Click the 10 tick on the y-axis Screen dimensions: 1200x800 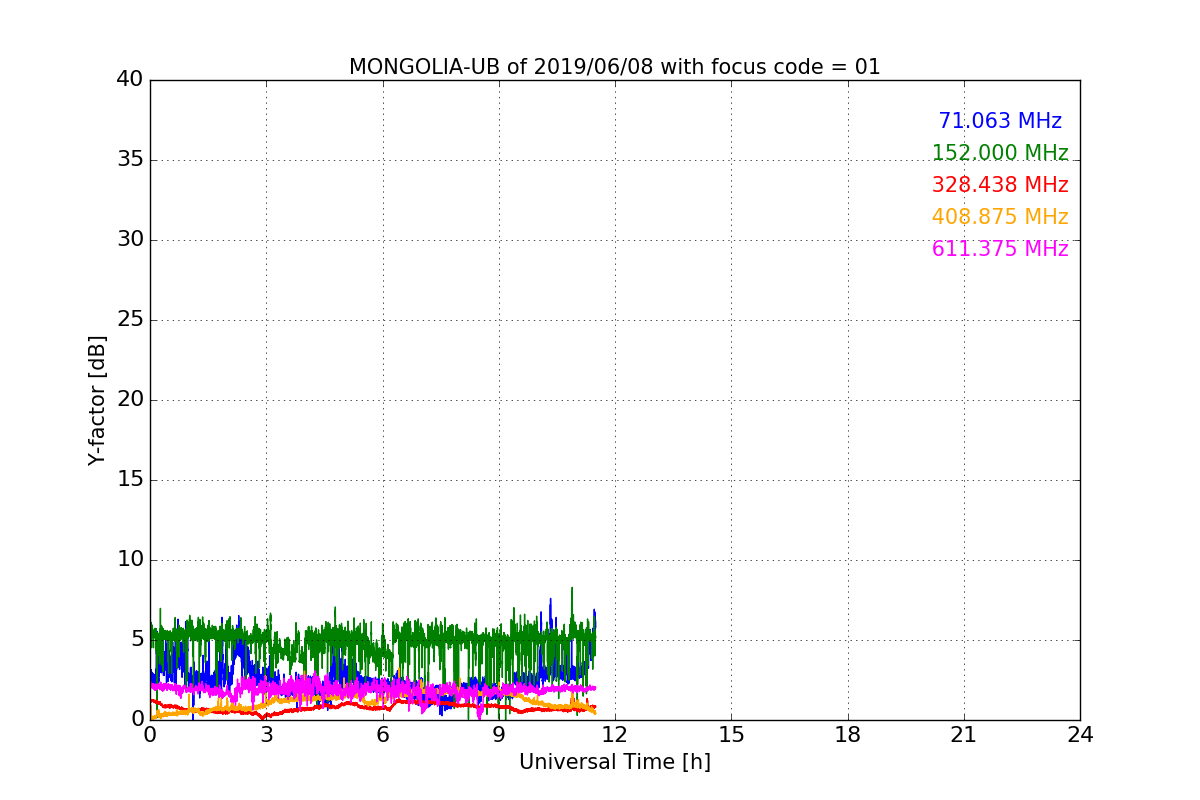130,560
